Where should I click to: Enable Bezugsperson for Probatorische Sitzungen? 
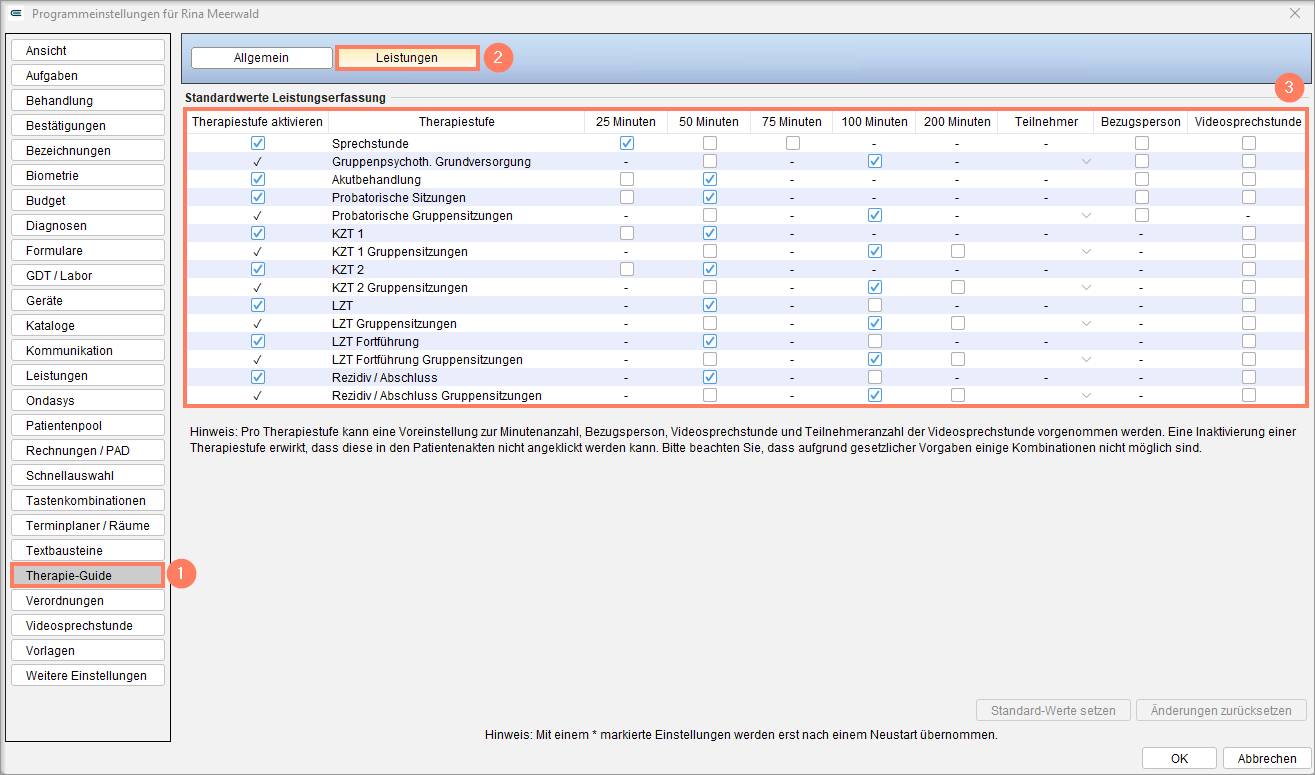(1141, 197)
